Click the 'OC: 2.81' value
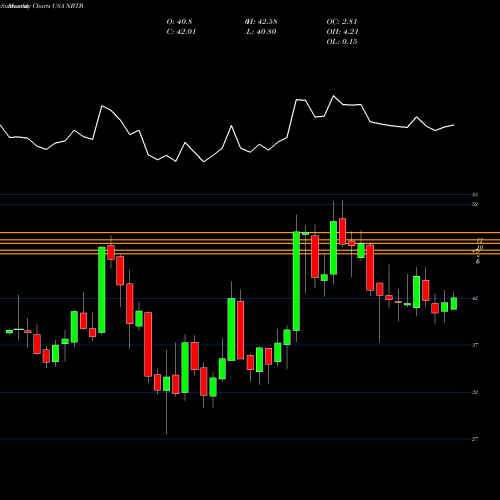The height and width of the screenshot is (500, 500). coord(342,22)
